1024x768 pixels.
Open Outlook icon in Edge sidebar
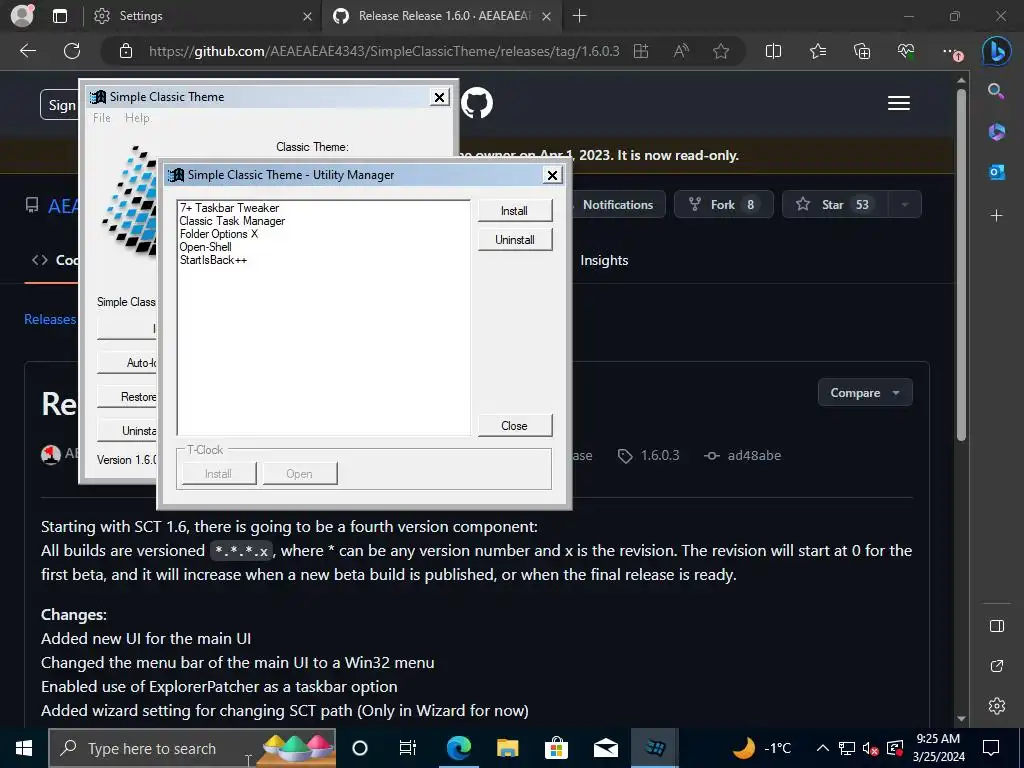point(996,172)
